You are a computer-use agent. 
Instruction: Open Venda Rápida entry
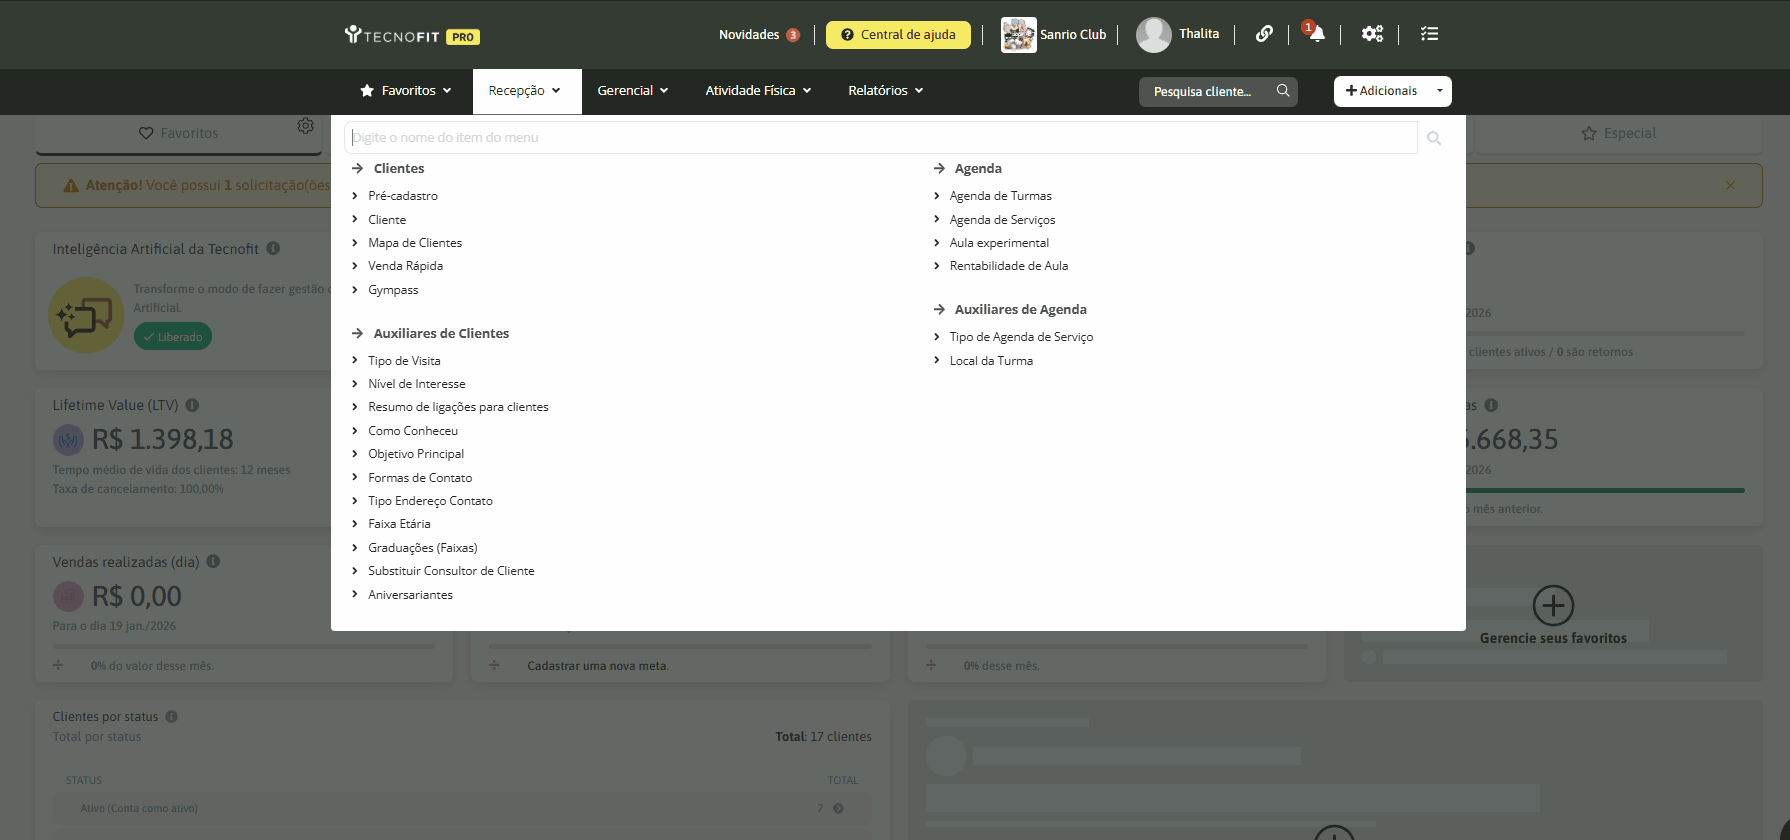coord(405,266)
